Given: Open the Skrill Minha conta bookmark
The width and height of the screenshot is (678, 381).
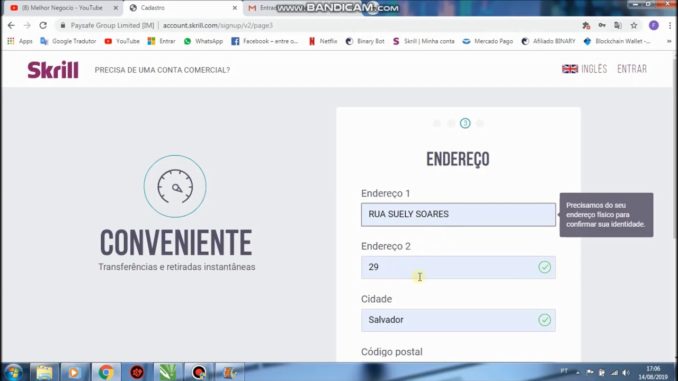Looking at the screenshot, I should (424, 41).
